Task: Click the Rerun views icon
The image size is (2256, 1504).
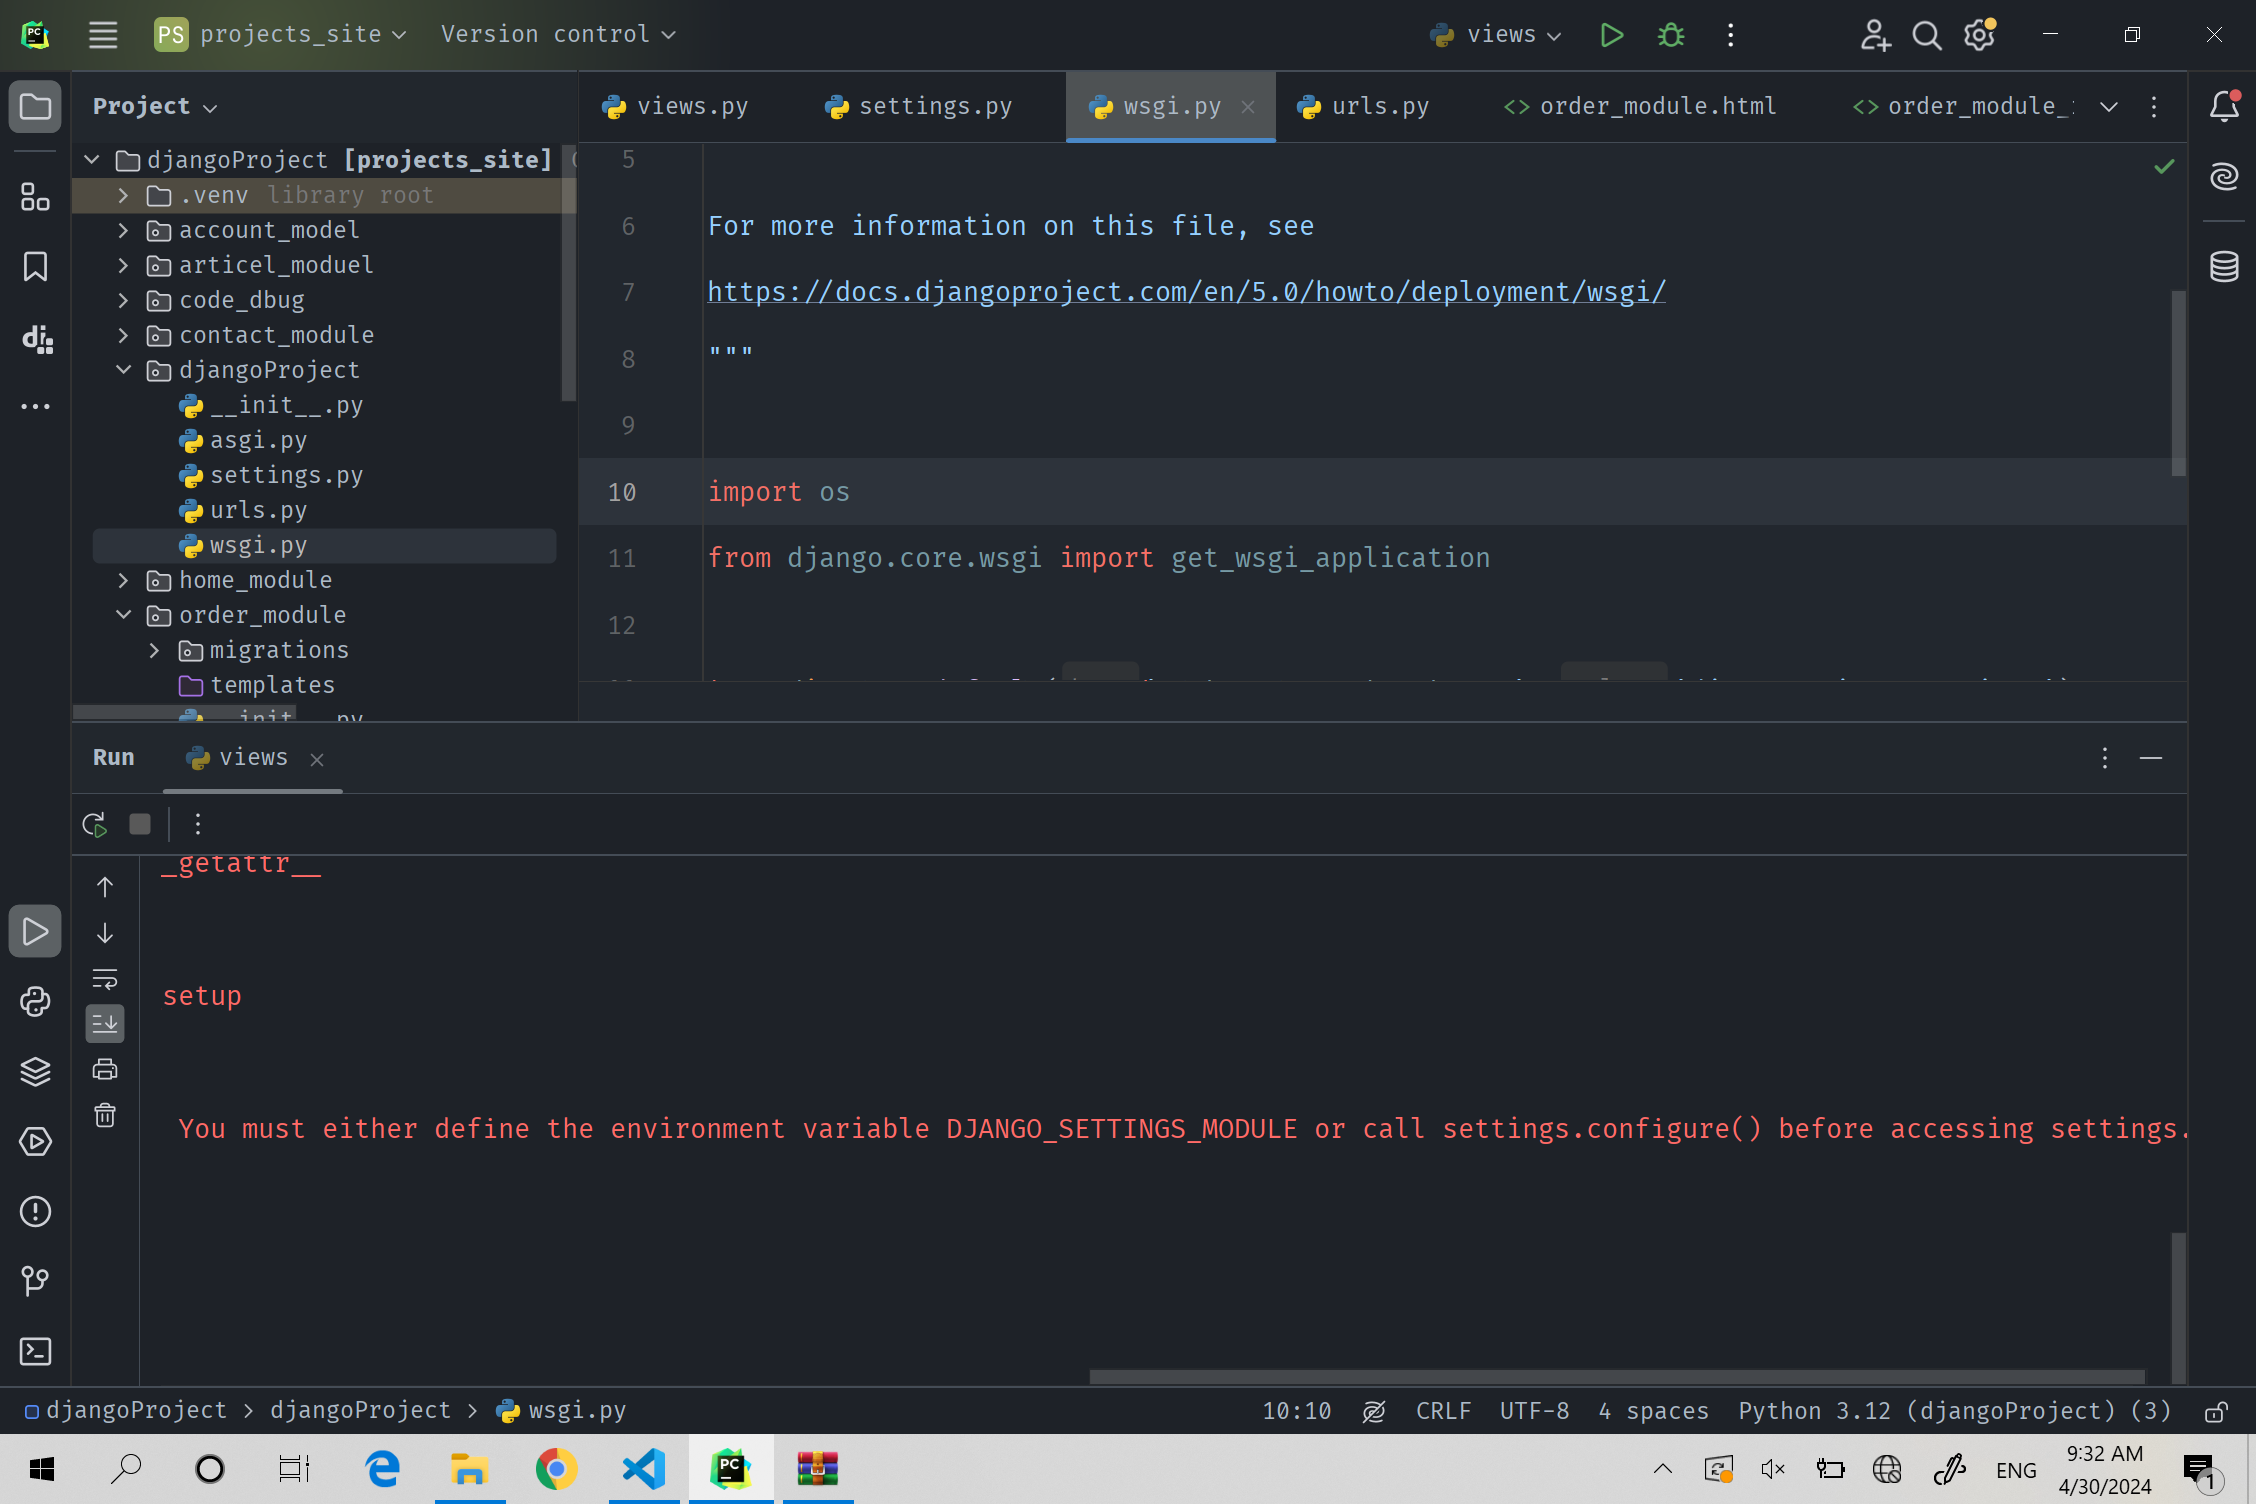Action: (94, 825)
